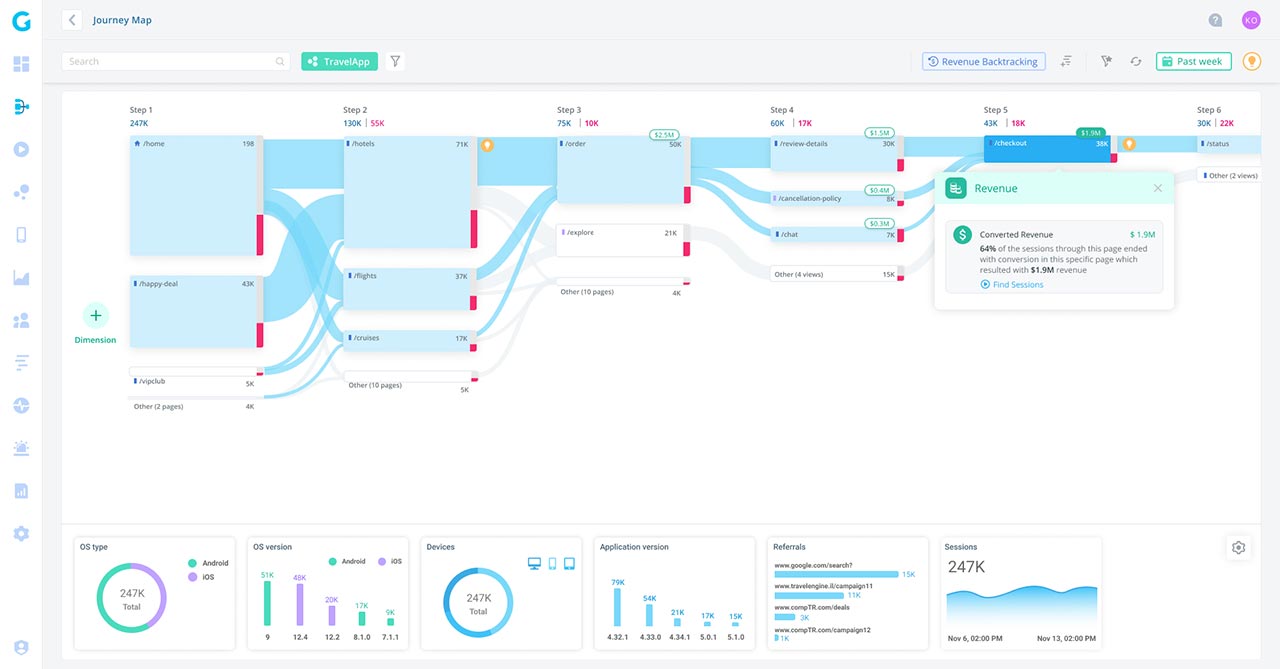This screenshot has width=1280, height=669.
Task: Add a Dimension with the plus button
Action: tap(95, 315)
